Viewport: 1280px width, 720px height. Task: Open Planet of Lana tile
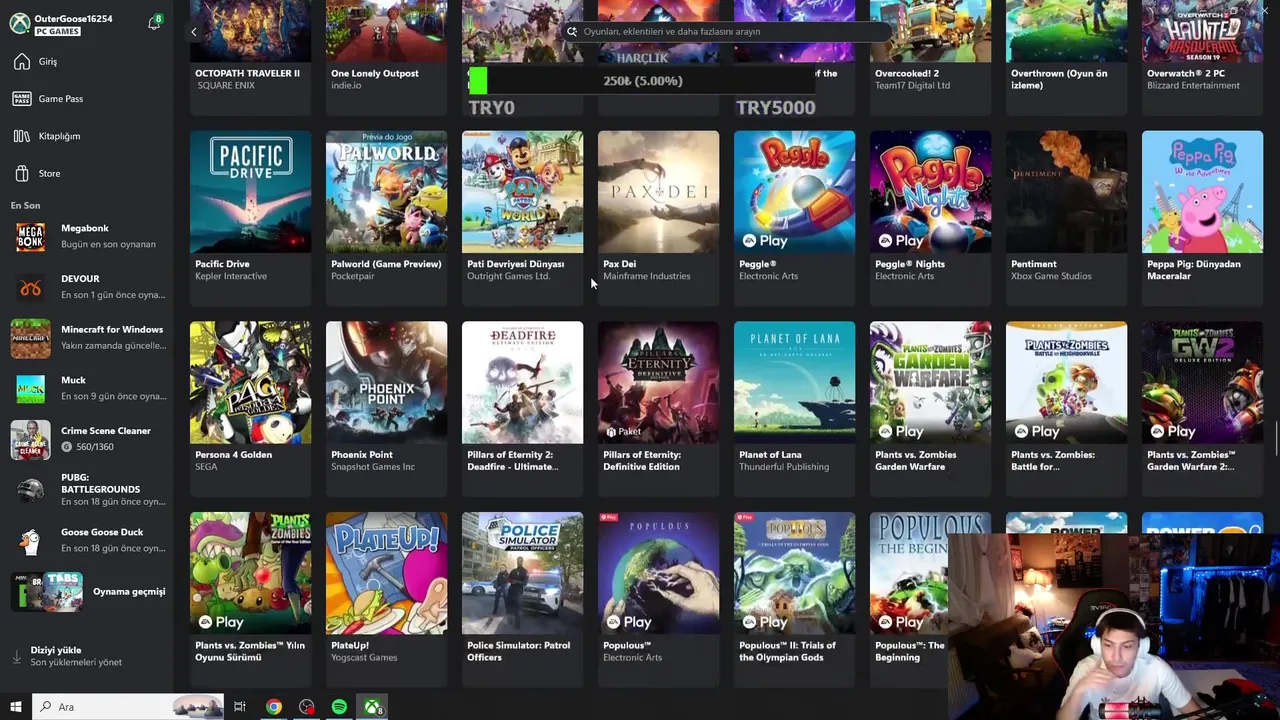794,408
